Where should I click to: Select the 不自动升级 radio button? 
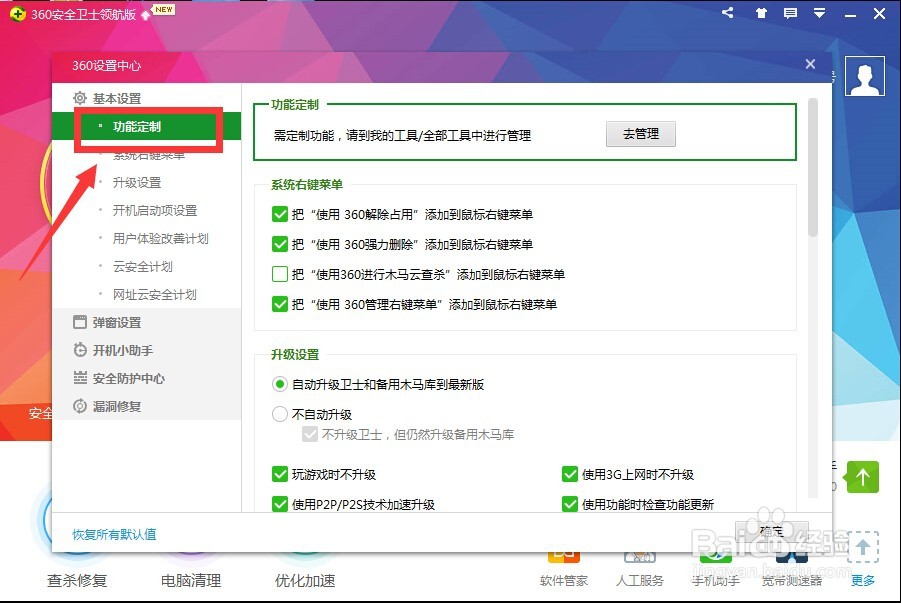pos(280,414)
